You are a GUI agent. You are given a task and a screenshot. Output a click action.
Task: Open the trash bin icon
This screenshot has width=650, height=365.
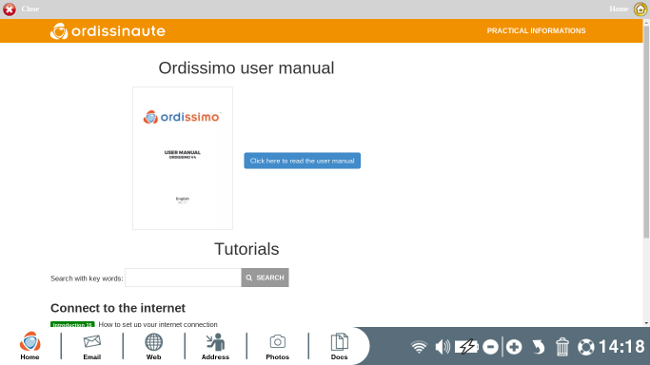562,347
